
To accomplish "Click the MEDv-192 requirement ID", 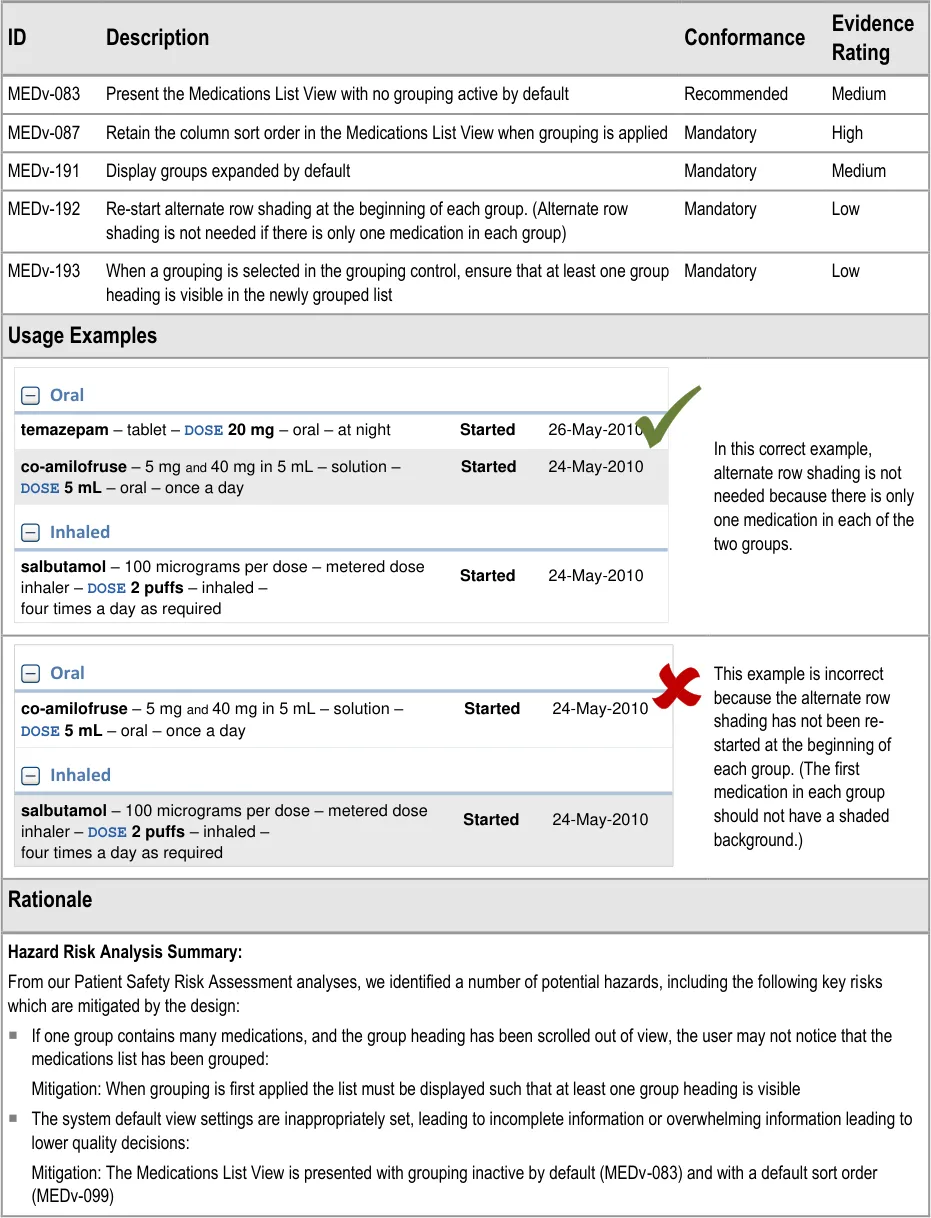I will pyautogui.click(x=44, y=209).
